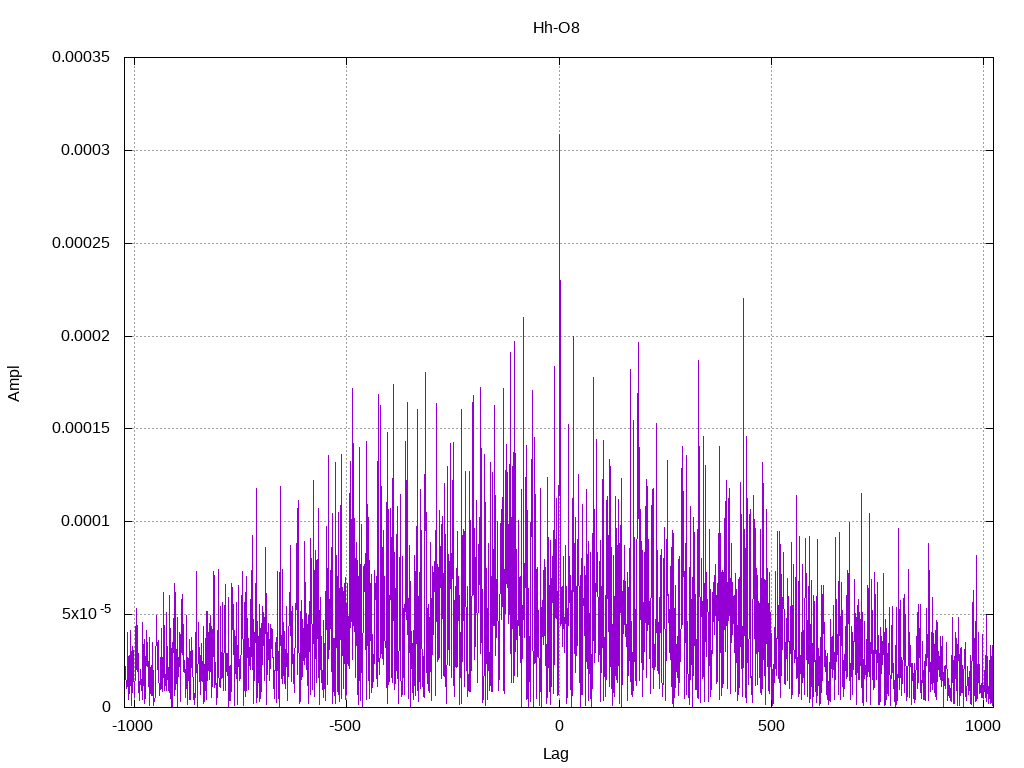Click the -500 x-axis tick label
The width and height of the screenshot is (1024, 768).
pos(345,726)
